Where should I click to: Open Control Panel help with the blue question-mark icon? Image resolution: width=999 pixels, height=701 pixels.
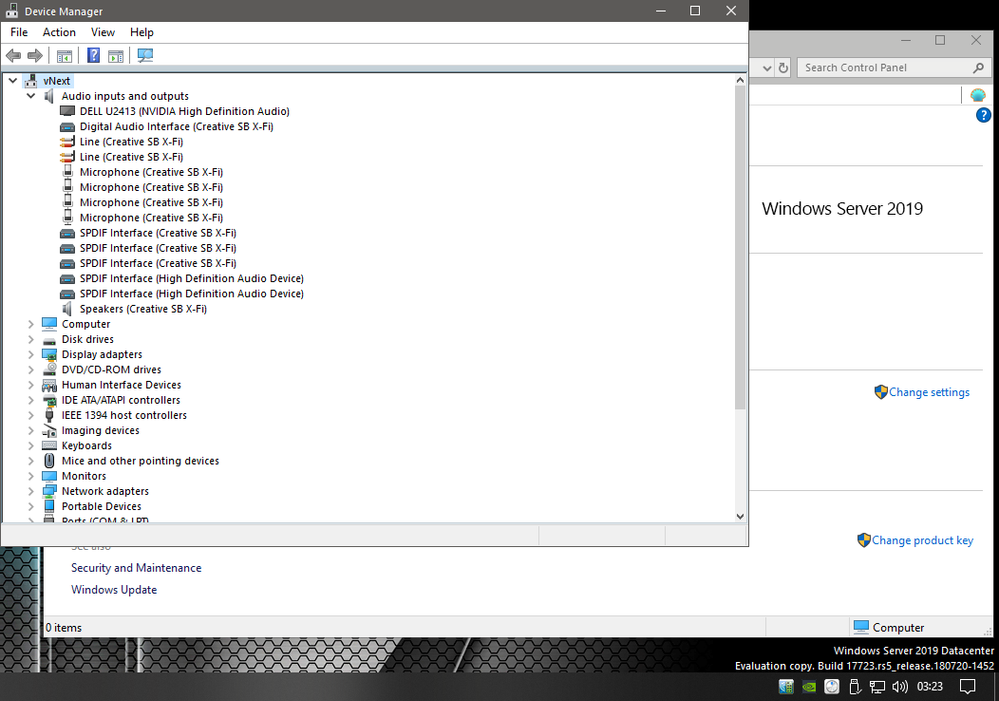point(983,115)
